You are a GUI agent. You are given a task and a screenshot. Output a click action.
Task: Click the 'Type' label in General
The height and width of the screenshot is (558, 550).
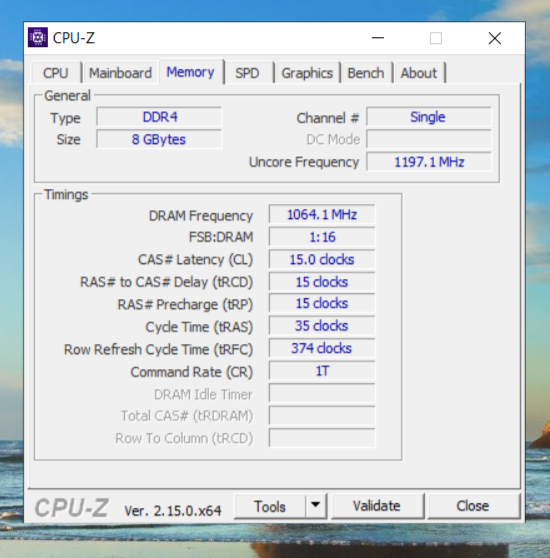coord(65,119)
